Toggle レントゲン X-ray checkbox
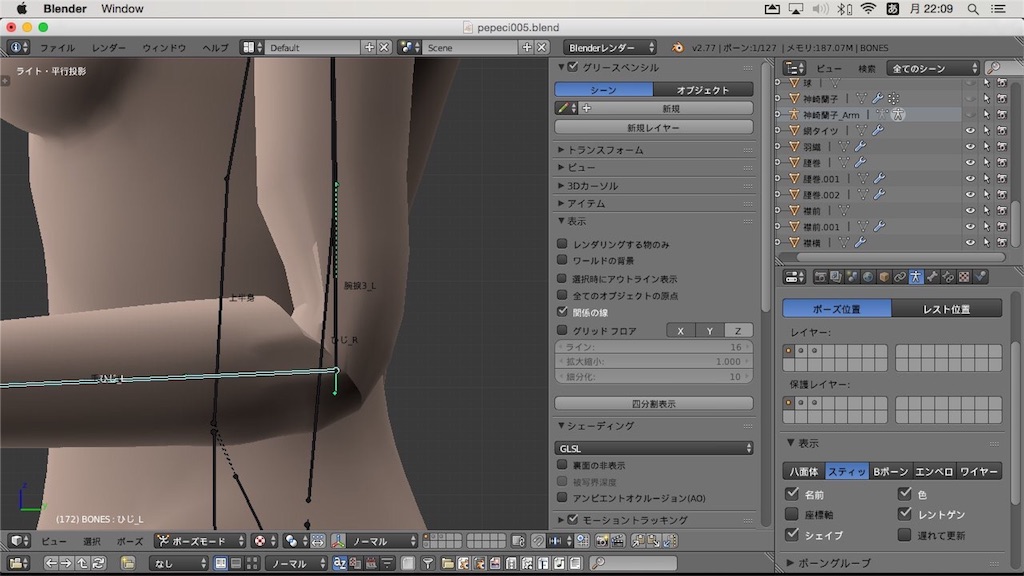 pyautogui.click(x=904, y=514)
